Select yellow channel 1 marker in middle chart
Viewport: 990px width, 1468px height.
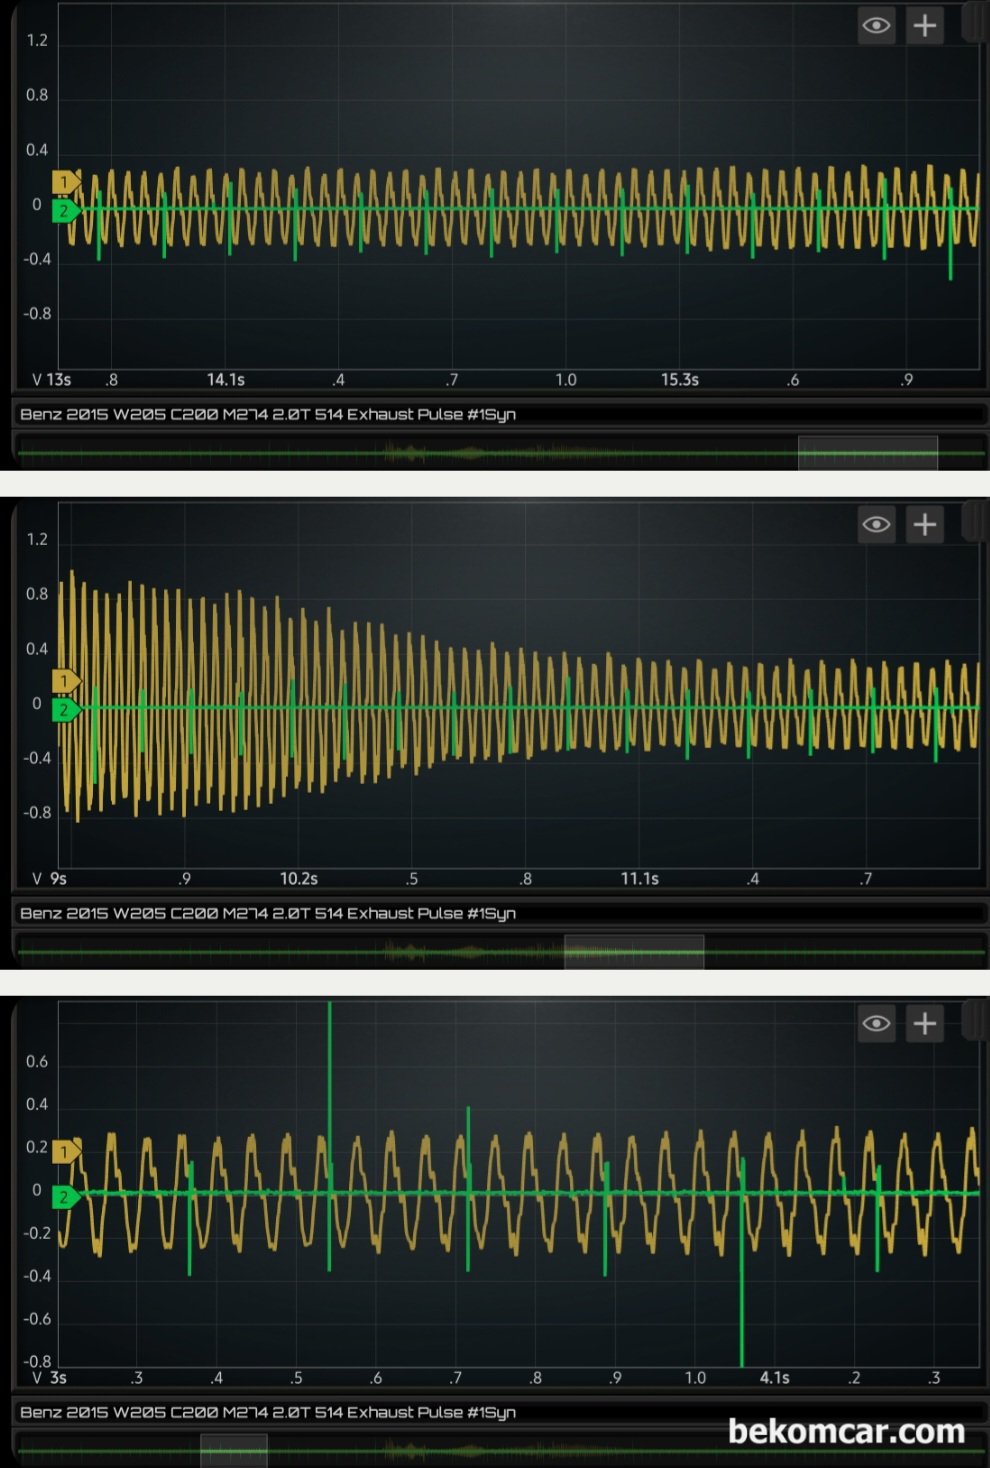[x=66, y=681]
